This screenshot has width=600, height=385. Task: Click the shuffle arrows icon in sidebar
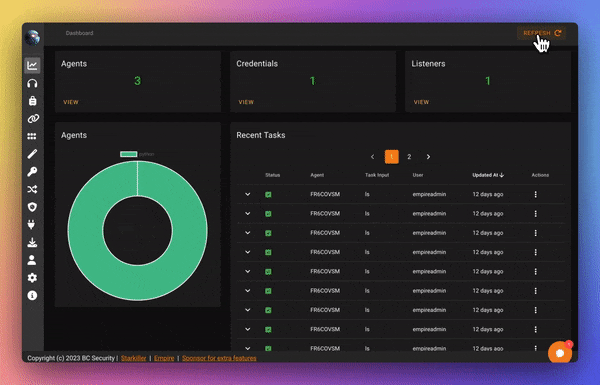[x=32, y=189]
